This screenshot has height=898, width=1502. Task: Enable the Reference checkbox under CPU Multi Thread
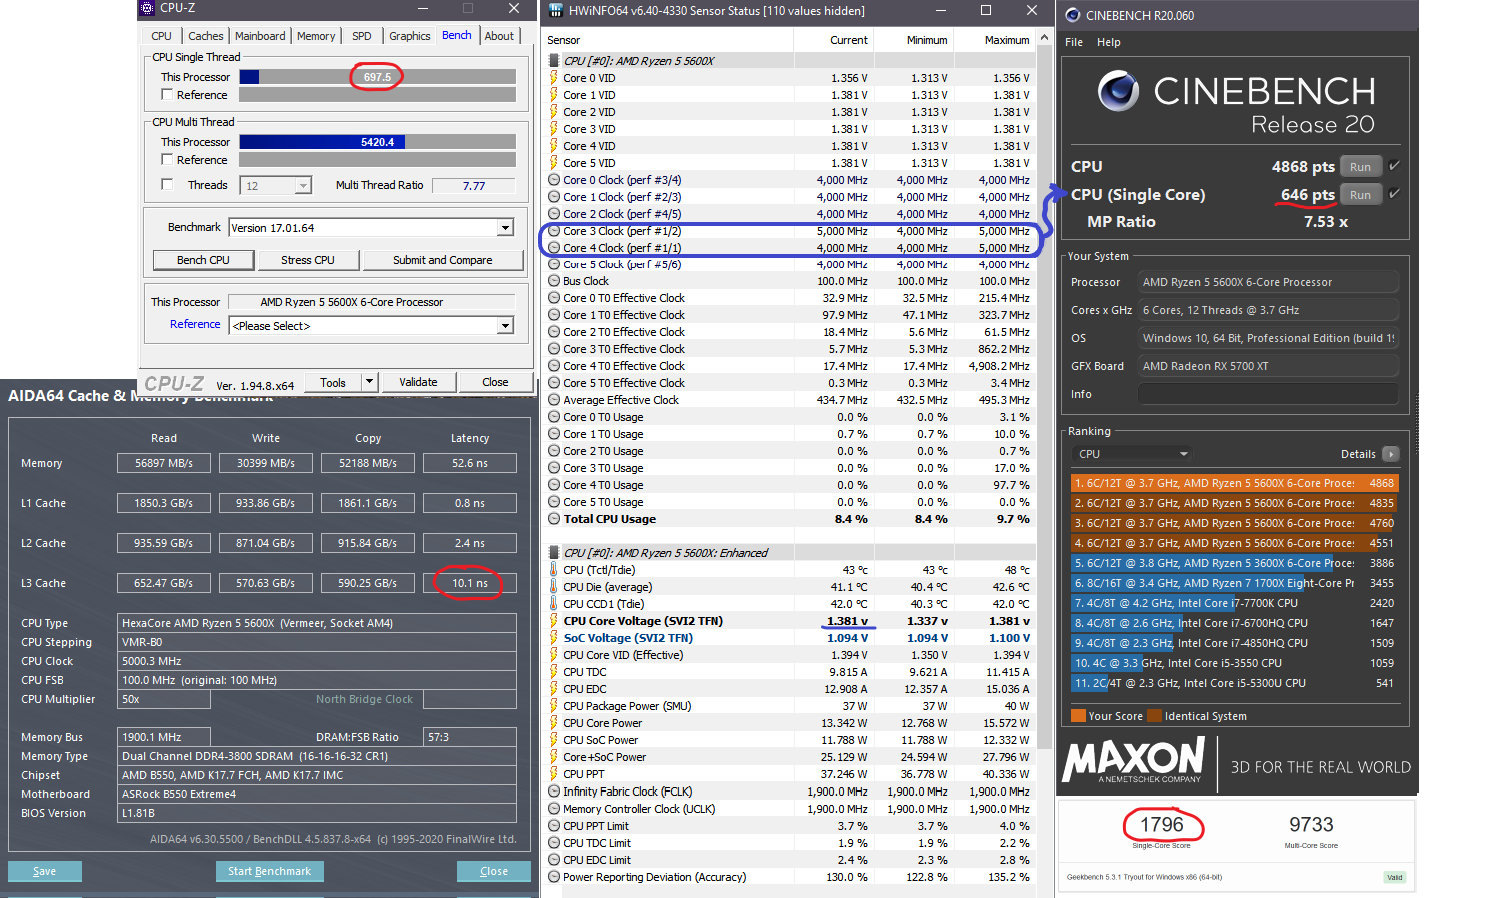[x=167, y=159]
